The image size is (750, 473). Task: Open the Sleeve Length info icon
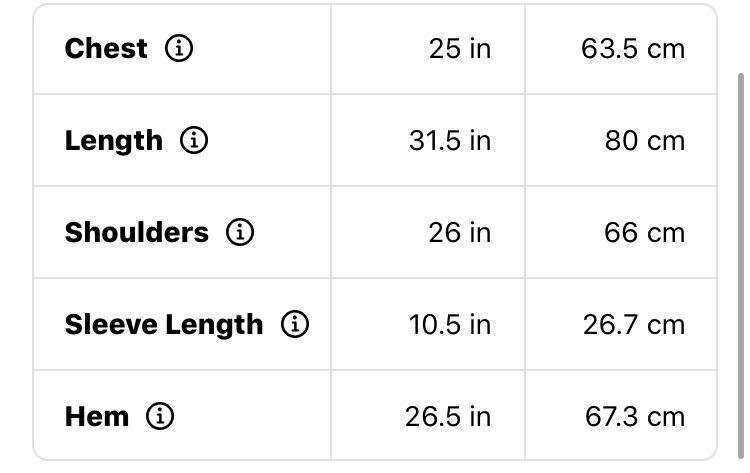coord(295,324)
